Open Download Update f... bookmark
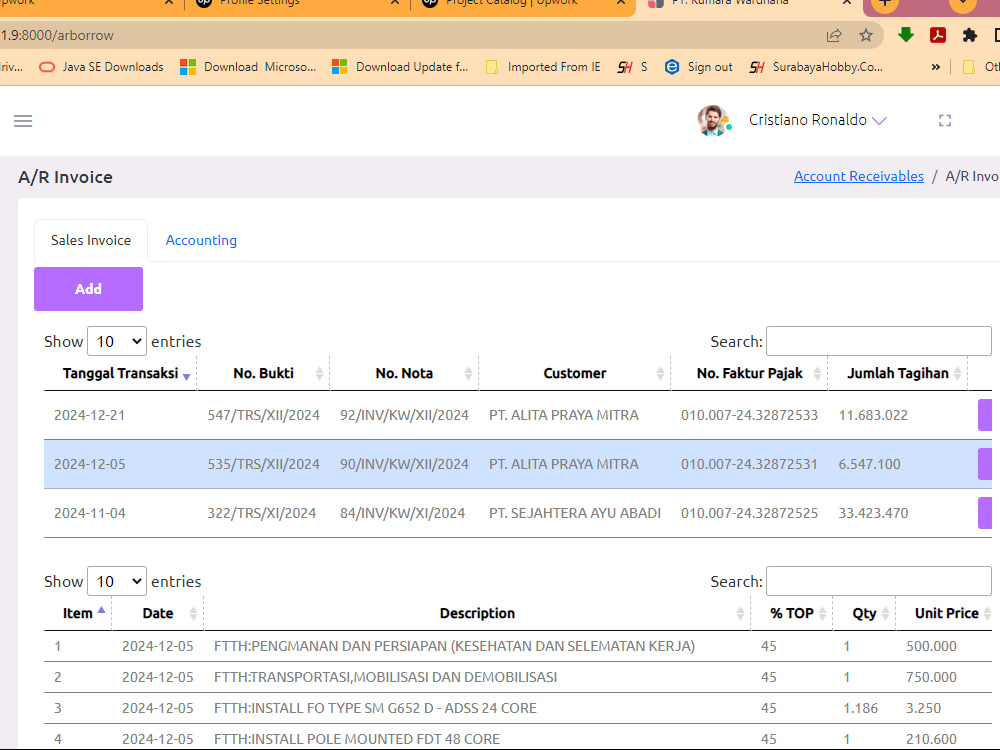The image size is (1000, 750). click(x=400, y=67)
